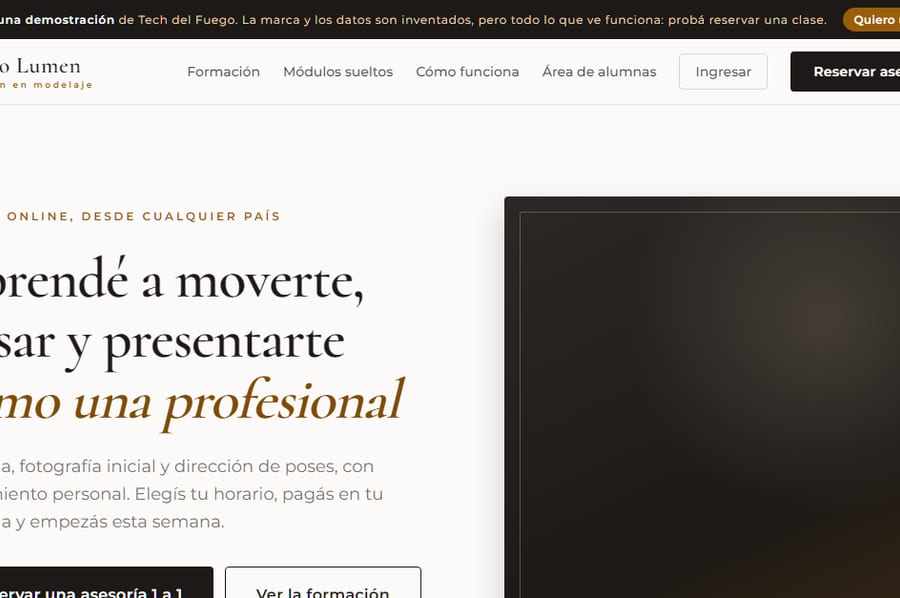Click the Ingresar button
Image resolution: width=900 pixels, height=598 pixels.
click(x=723, y=72)
